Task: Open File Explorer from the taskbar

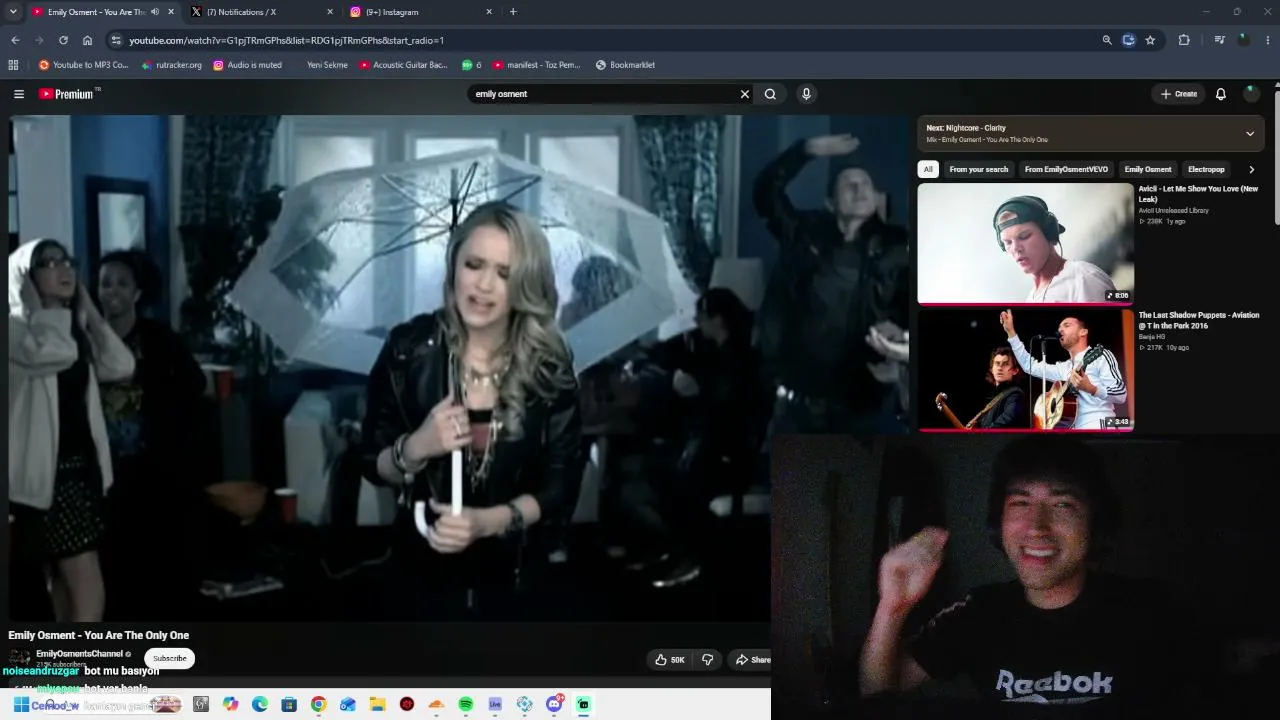Action: [x=377, y=704]
